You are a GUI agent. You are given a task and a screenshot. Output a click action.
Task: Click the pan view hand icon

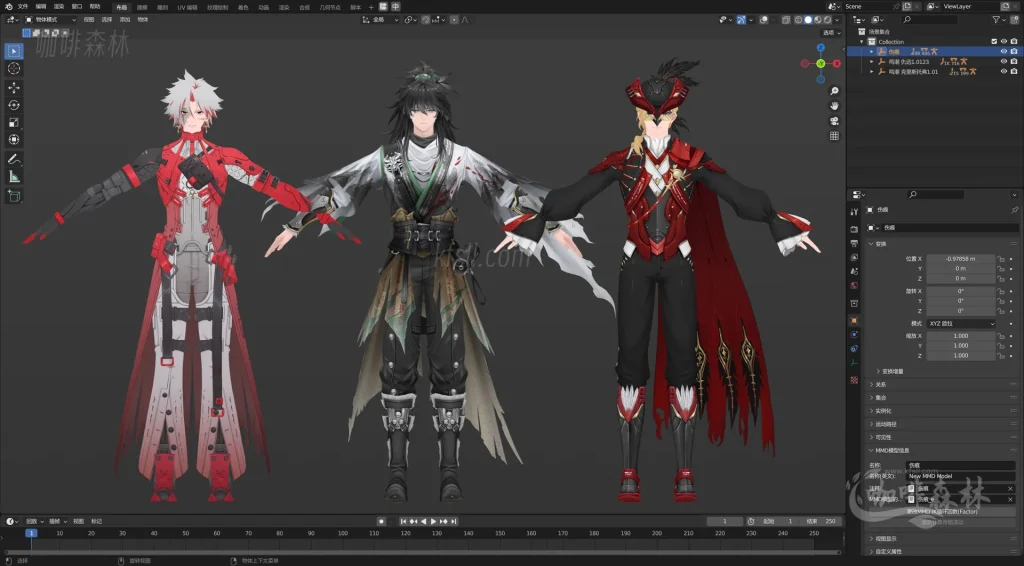pyautogui.click(x=834, y=106)
